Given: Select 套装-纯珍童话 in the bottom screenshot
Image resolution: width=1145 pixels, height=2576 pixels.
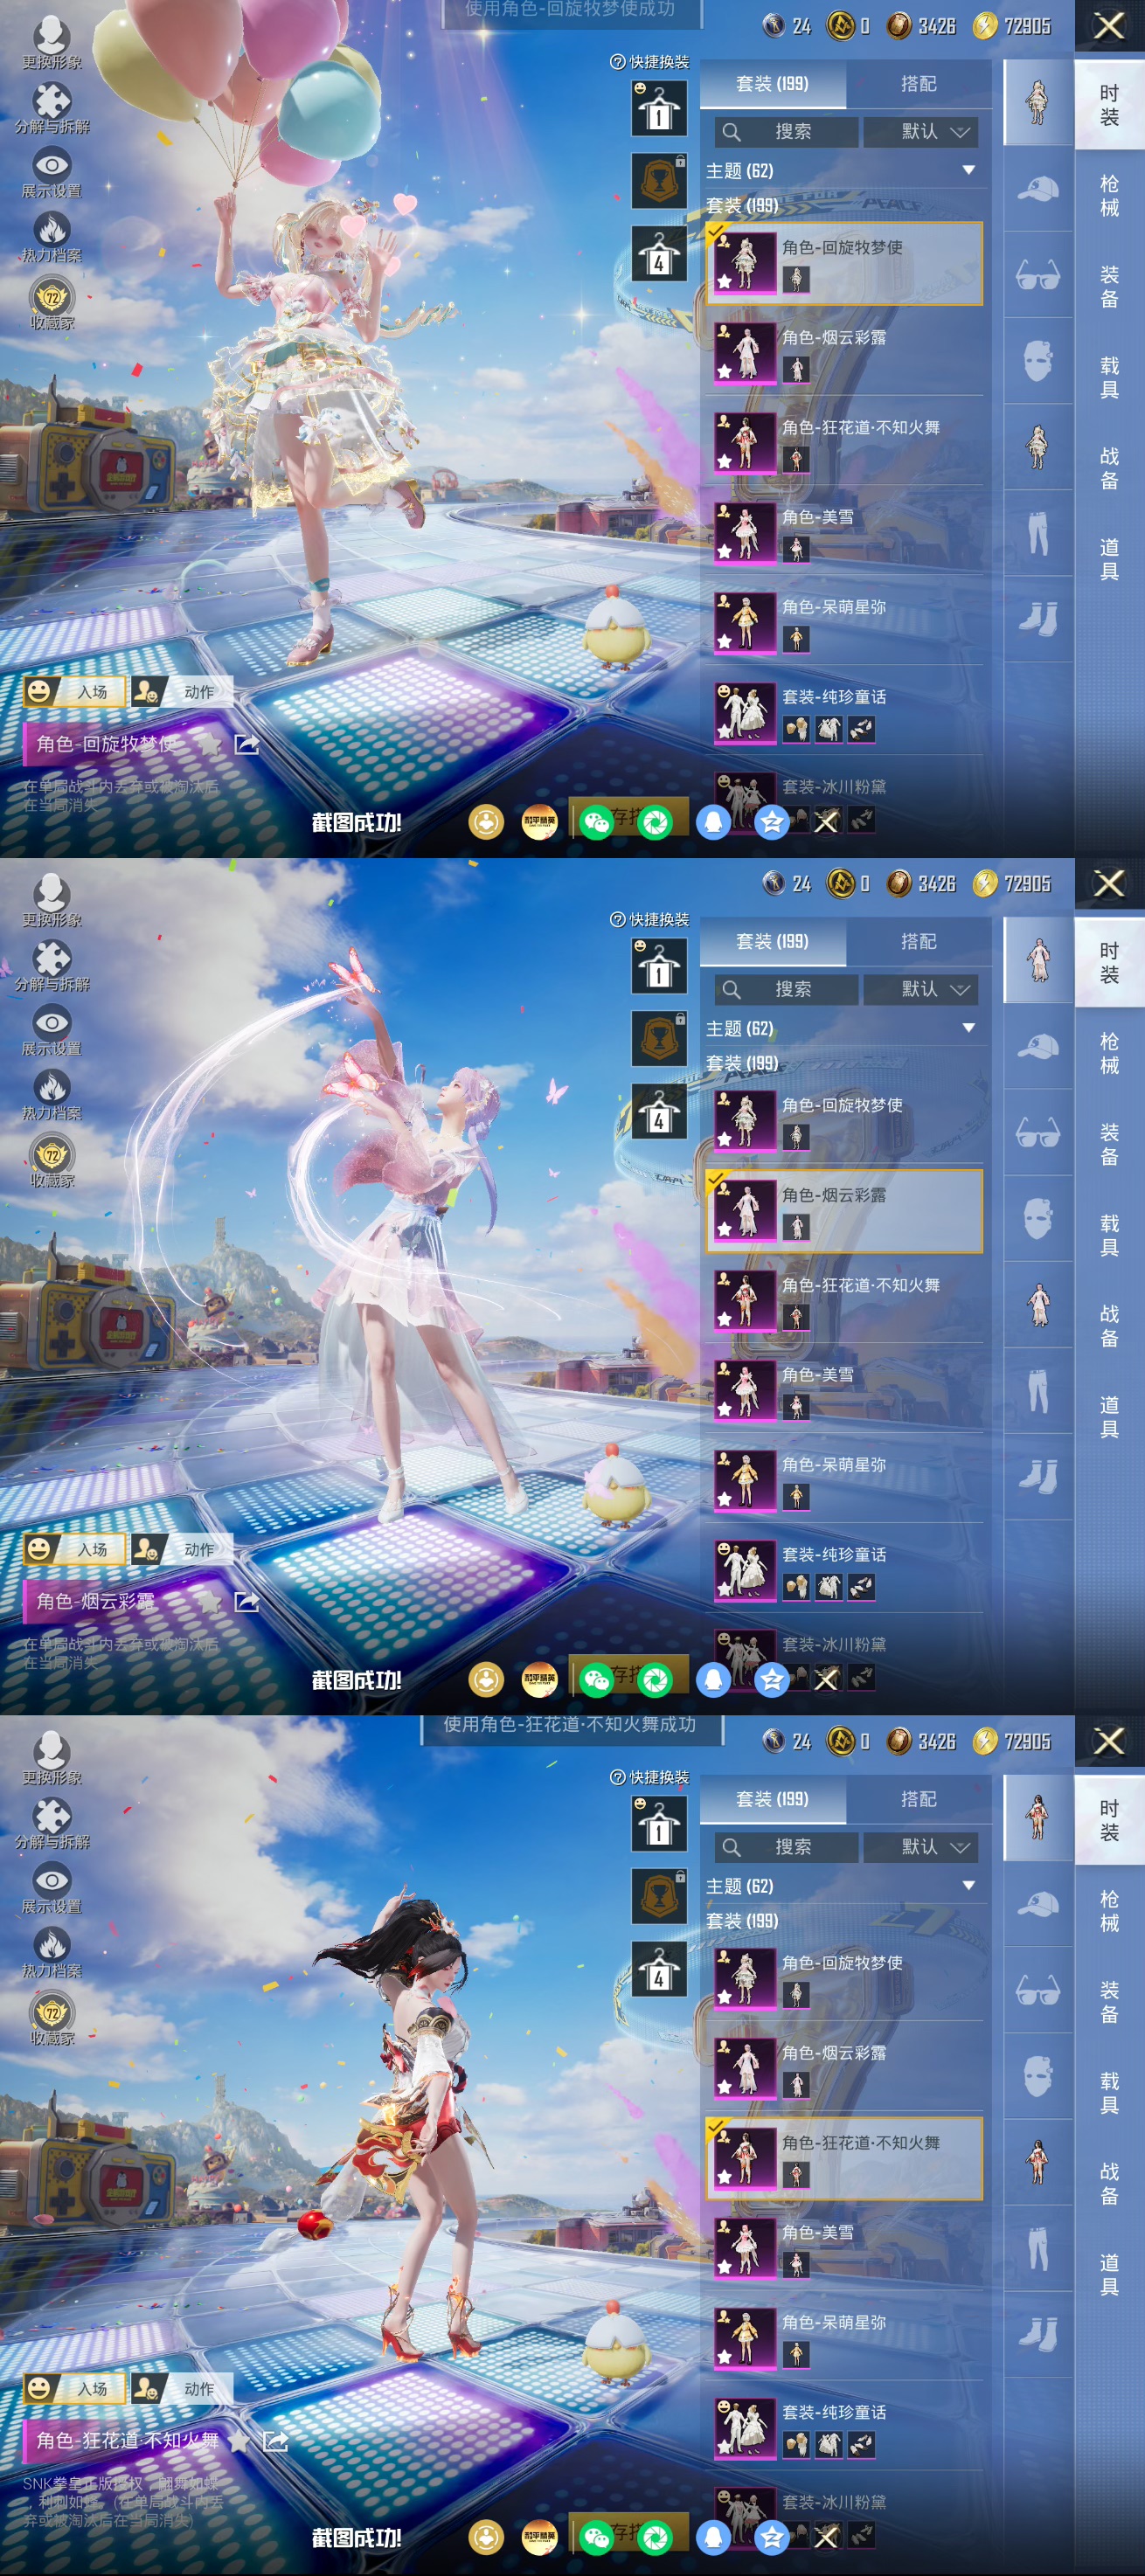Looking at the screenshot, I should point(845,2428).
